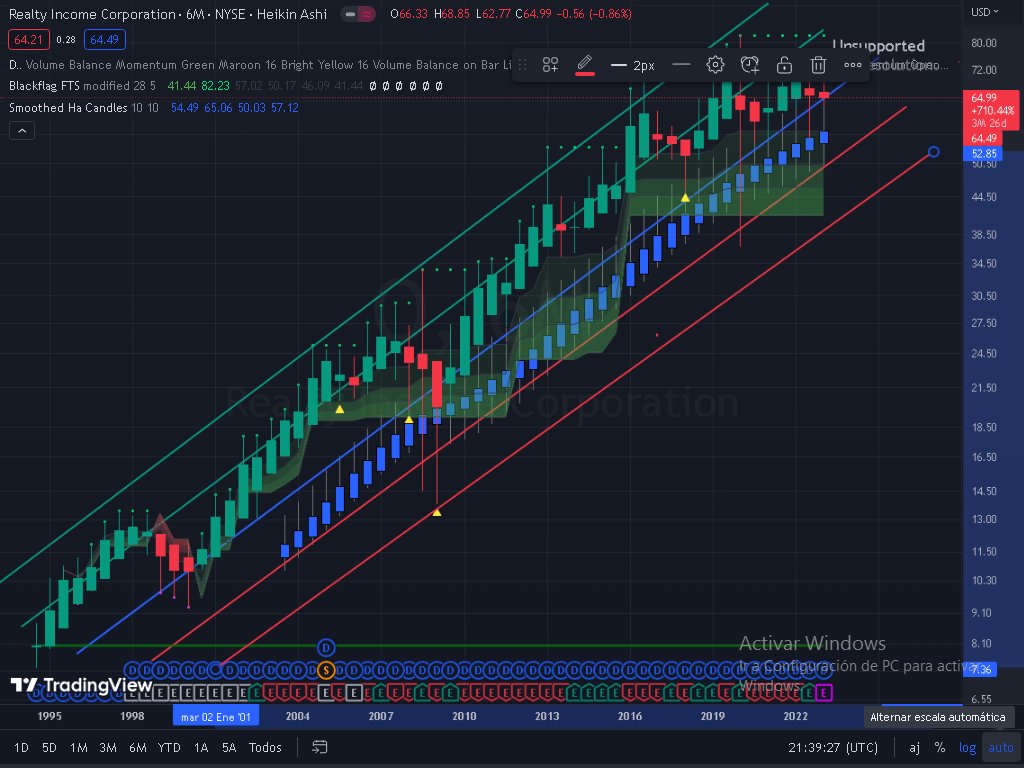Open the UTC time zone menu
The height and width of the screenshot is (768, 1024).
[833, 747]
